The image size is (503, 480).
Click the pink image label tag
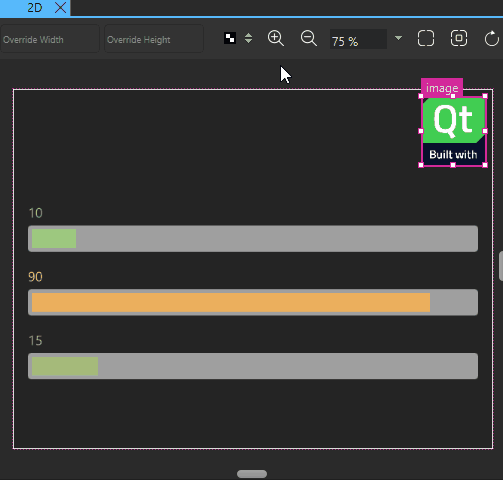(x=442, y=88)
